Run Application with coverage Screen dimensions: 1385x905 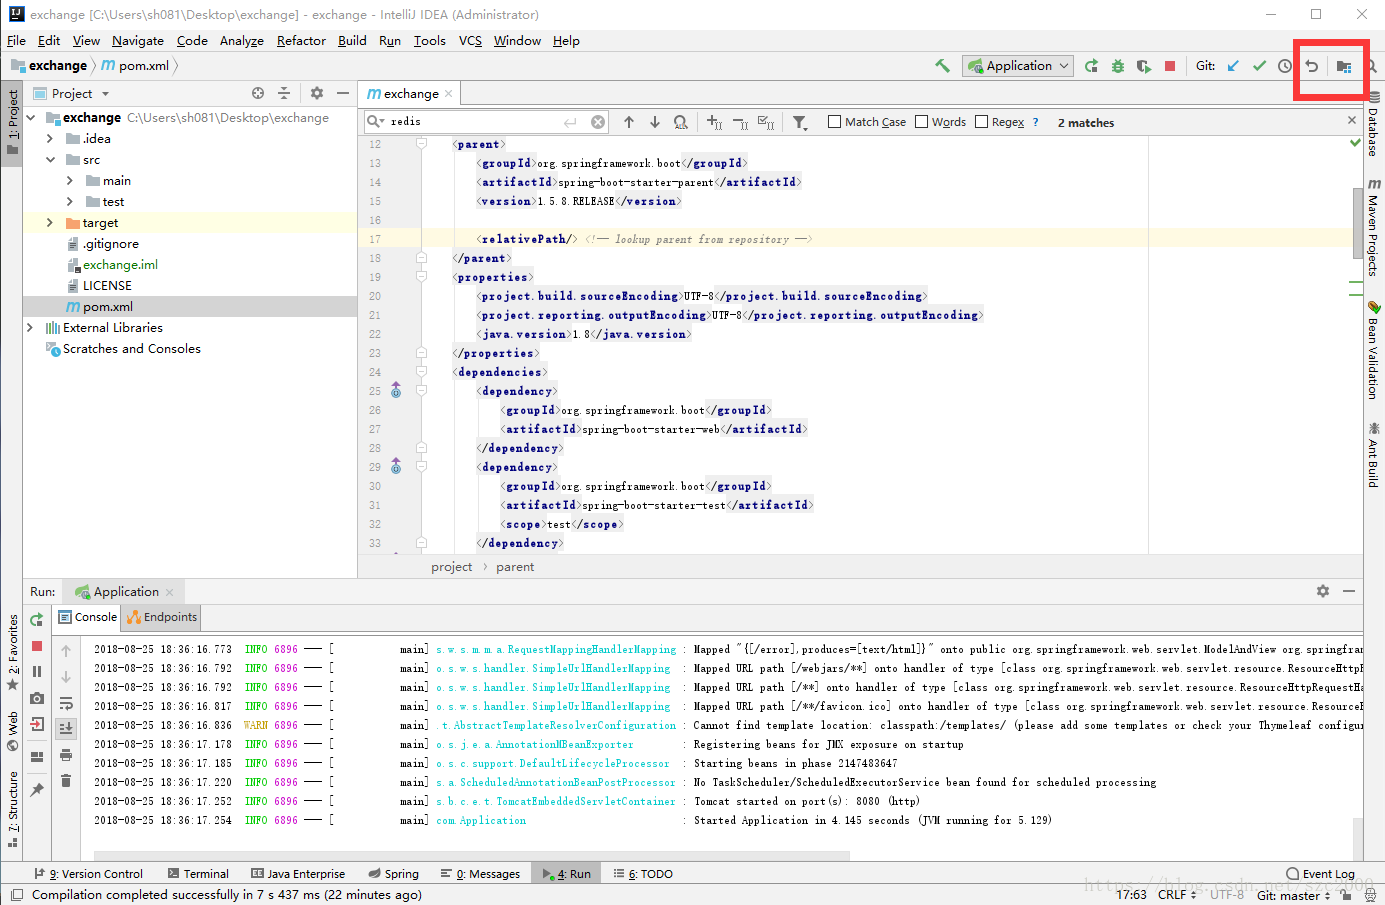tap(1144, 66)
